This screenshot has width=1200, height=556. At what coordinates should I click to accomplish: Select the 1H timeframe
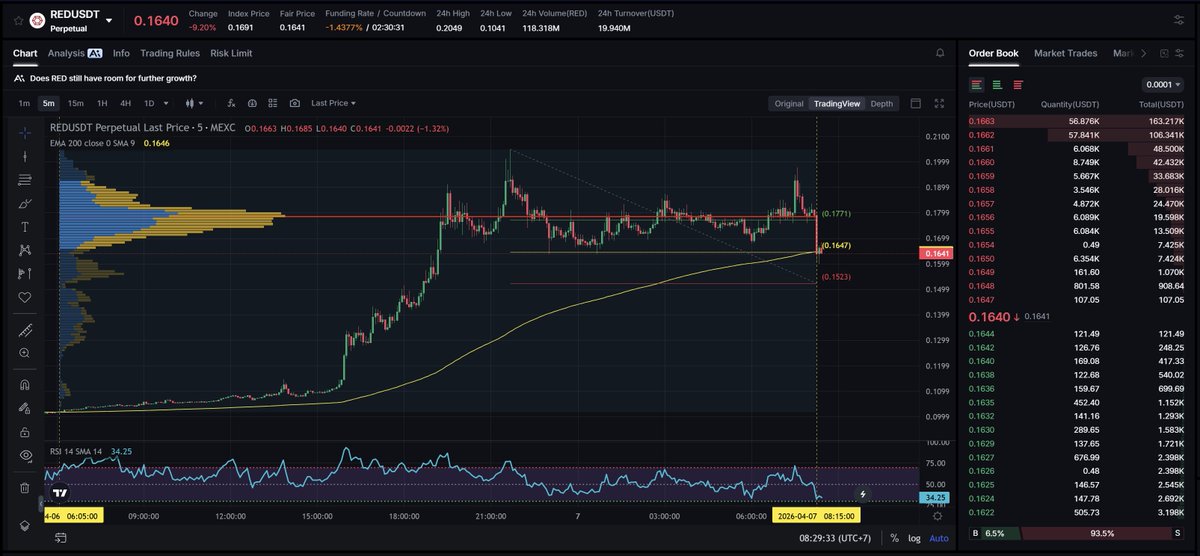click(x=102, y=103)
